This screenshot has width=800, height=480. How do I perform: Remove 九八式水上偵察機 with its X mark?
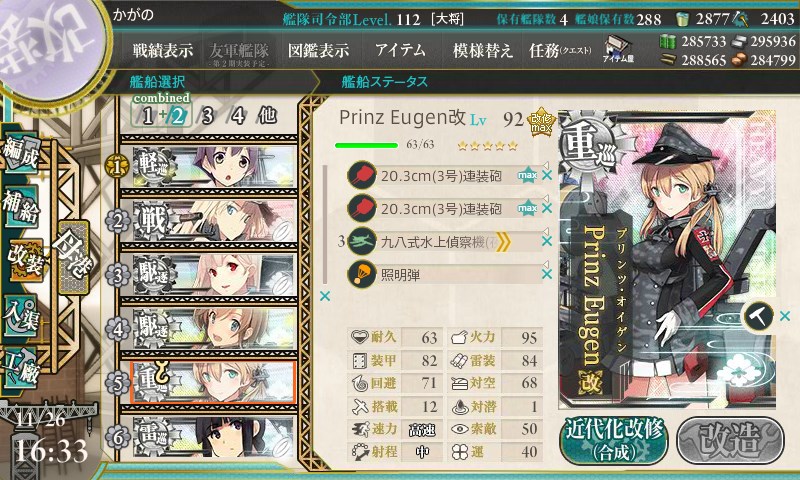547,241
